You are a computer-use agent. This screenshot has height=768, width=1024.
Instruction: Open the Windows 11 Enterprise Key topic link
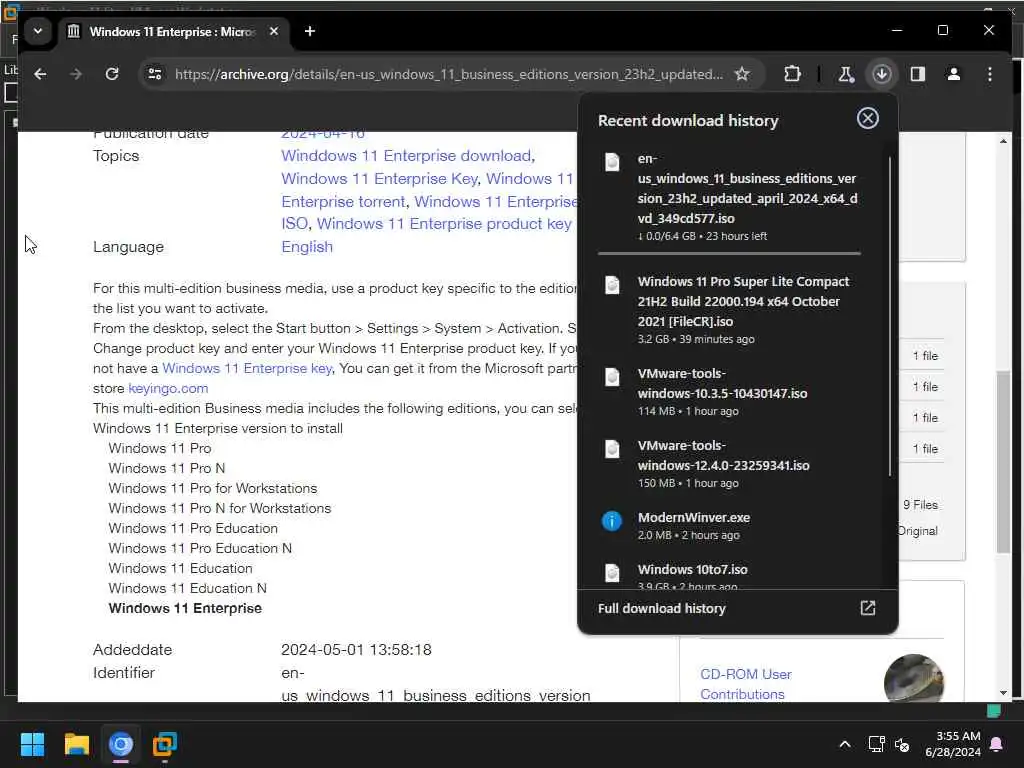point(379,179)
